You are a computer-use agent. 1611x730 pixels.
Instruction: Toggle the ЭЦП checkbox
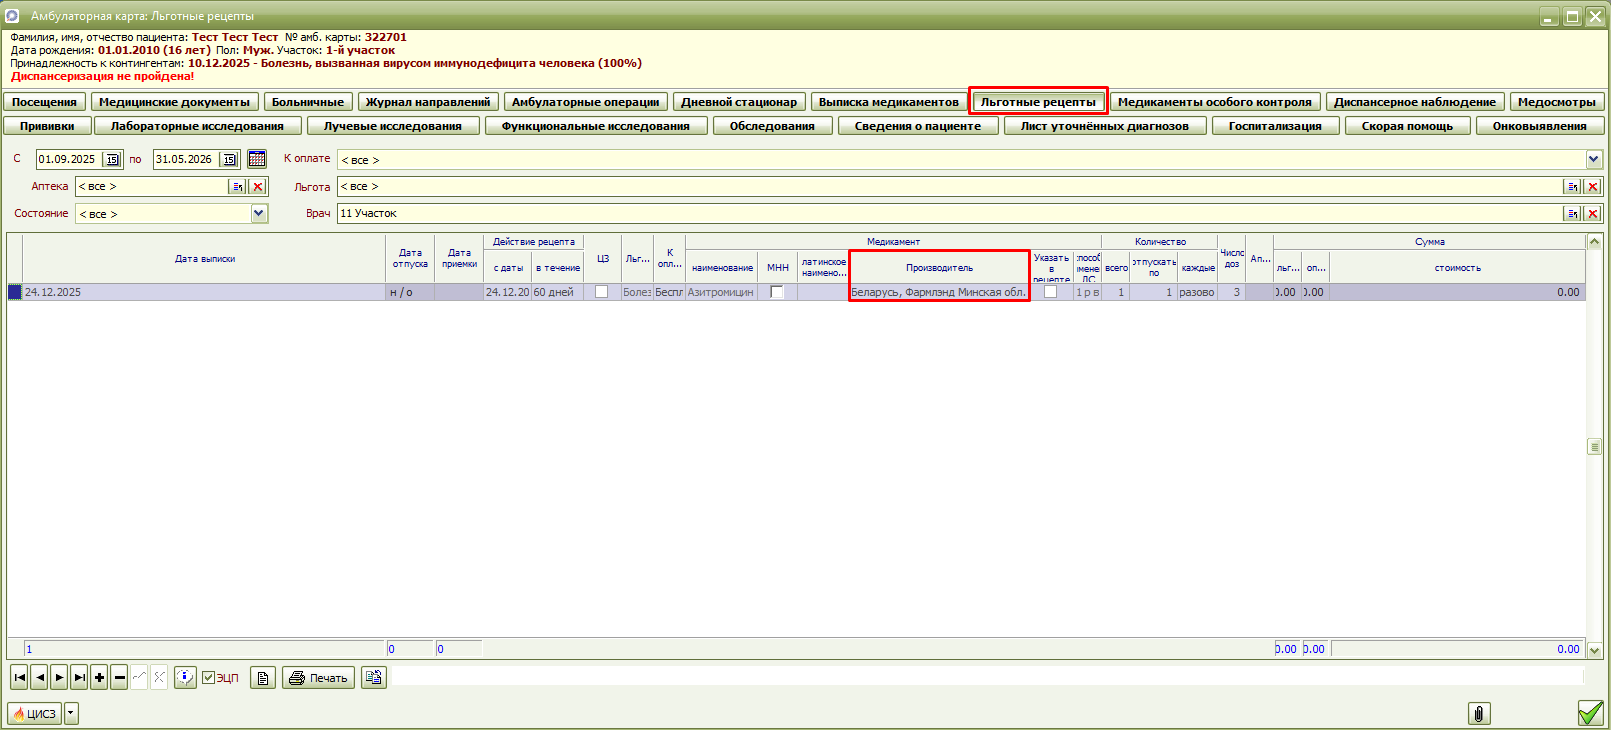[x=208, y=678]
